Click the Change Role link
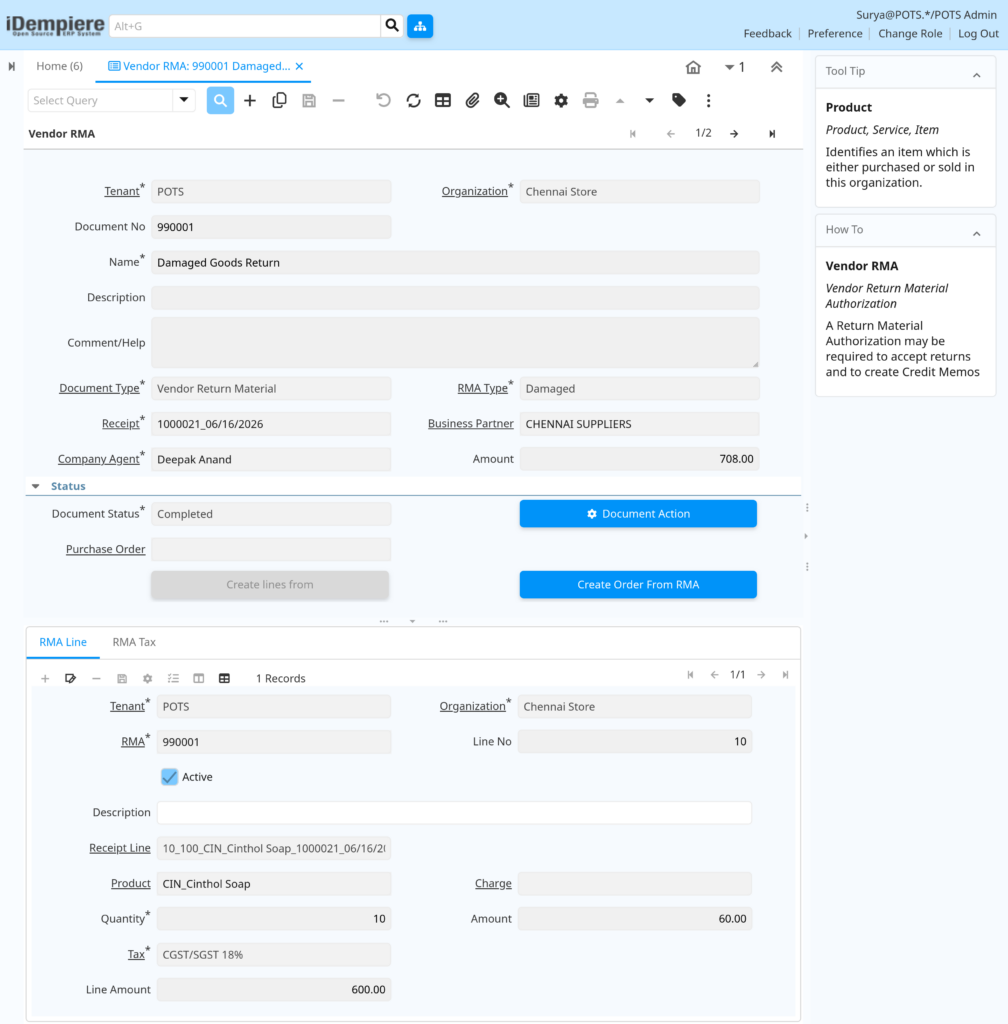Image resolution: width=1008 pixels, height=1024 pixels. (x=910, y=33)
